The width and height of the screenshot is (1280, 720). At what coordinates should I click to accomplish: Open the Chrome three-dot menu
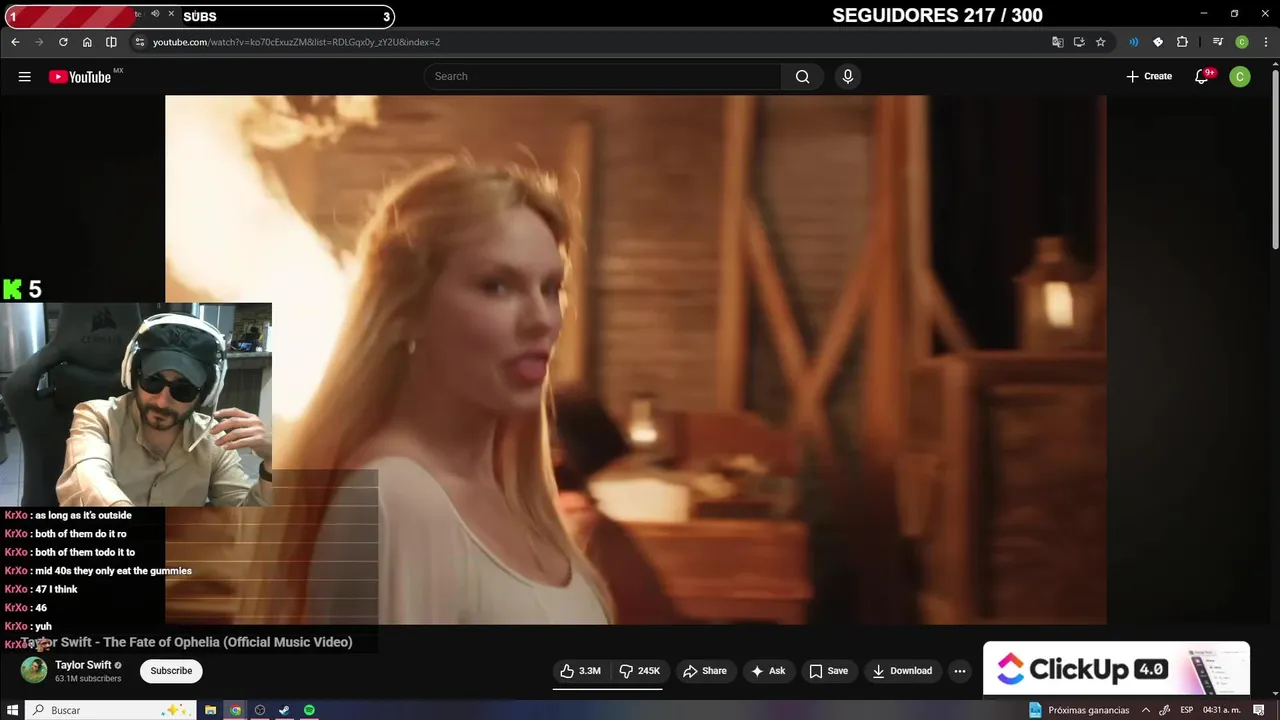pyautogui.click(x=1265, y=42)
